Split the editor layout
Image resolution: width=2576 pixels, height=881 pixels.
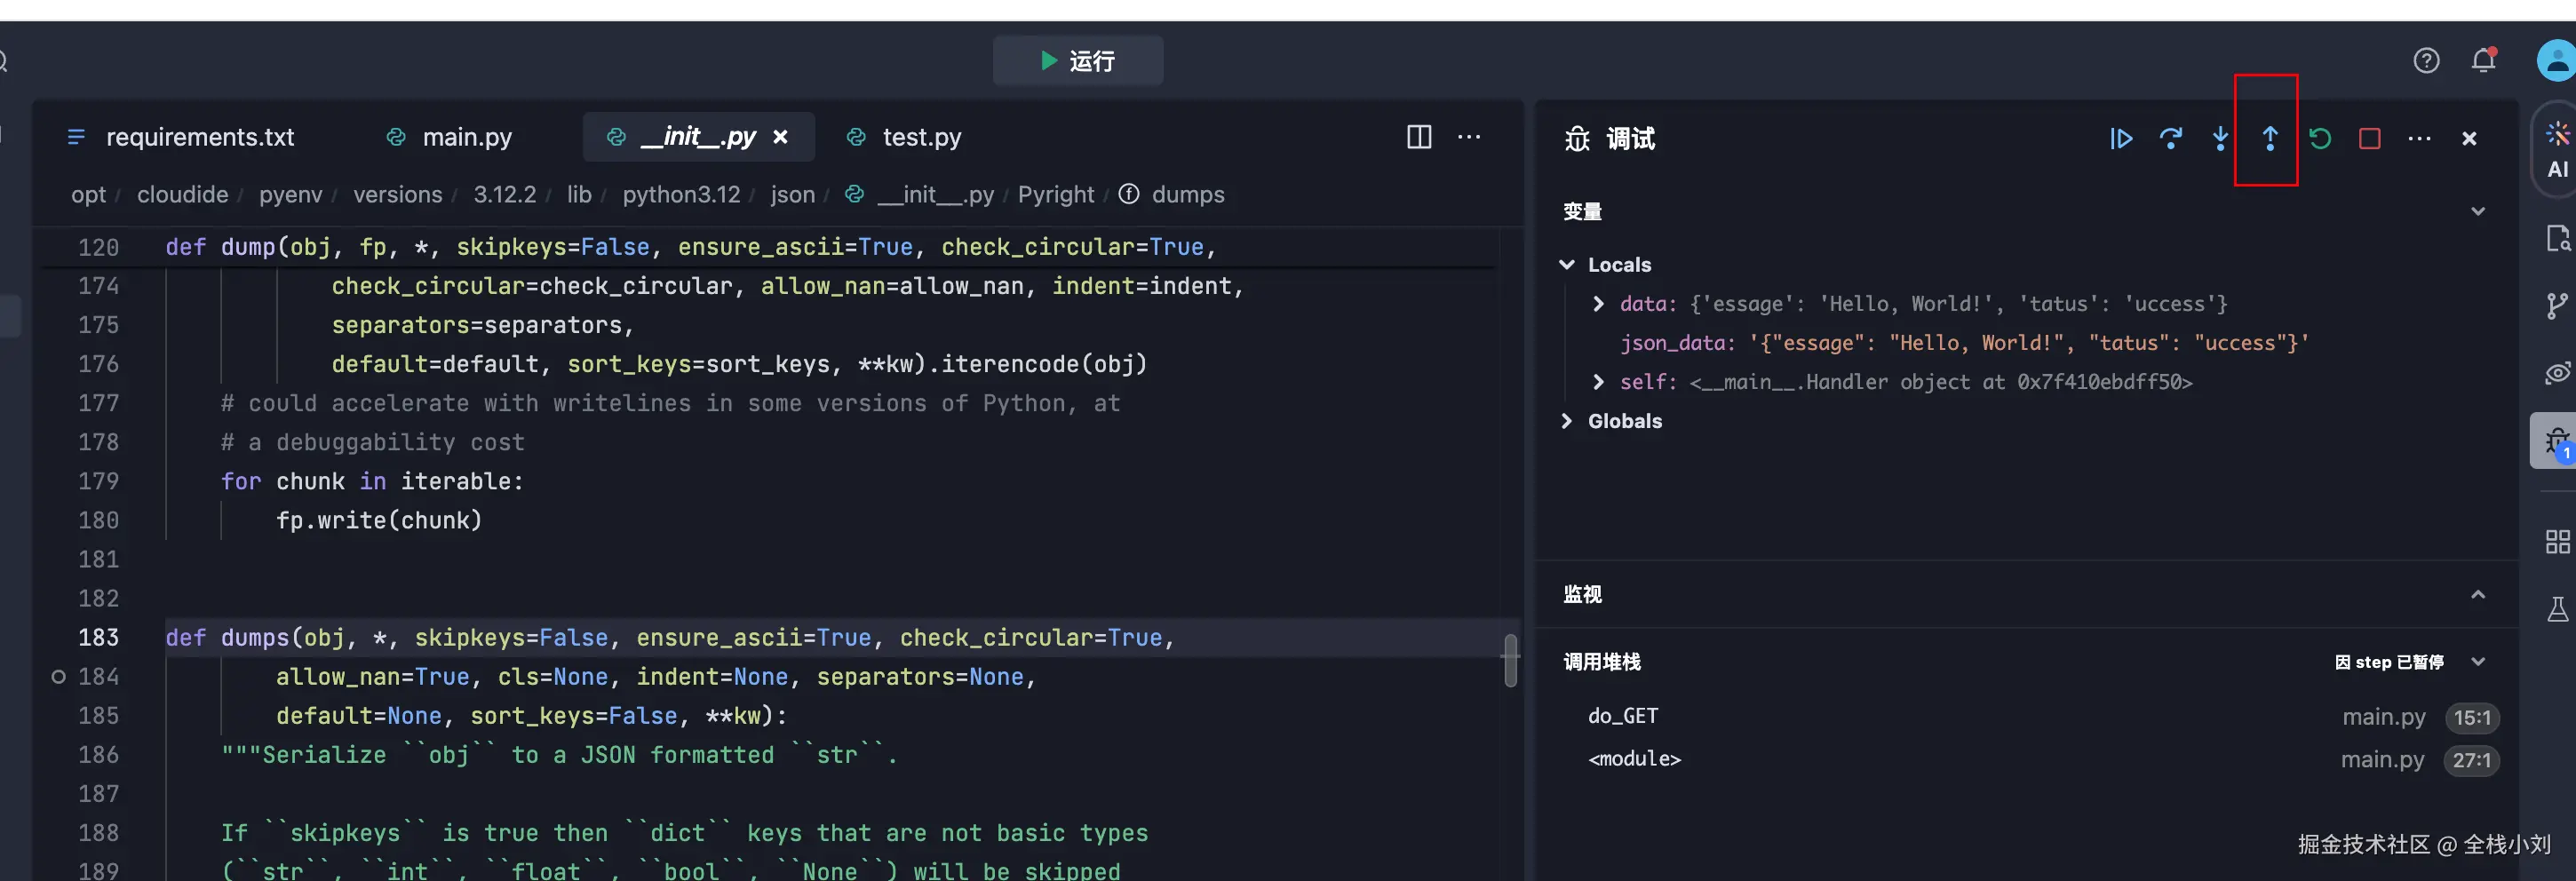click(1419, 137)
